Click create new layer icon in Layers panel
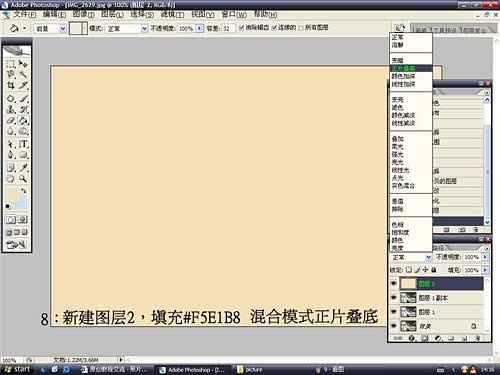Screen dimensions: 500x375 pos(464,338)
